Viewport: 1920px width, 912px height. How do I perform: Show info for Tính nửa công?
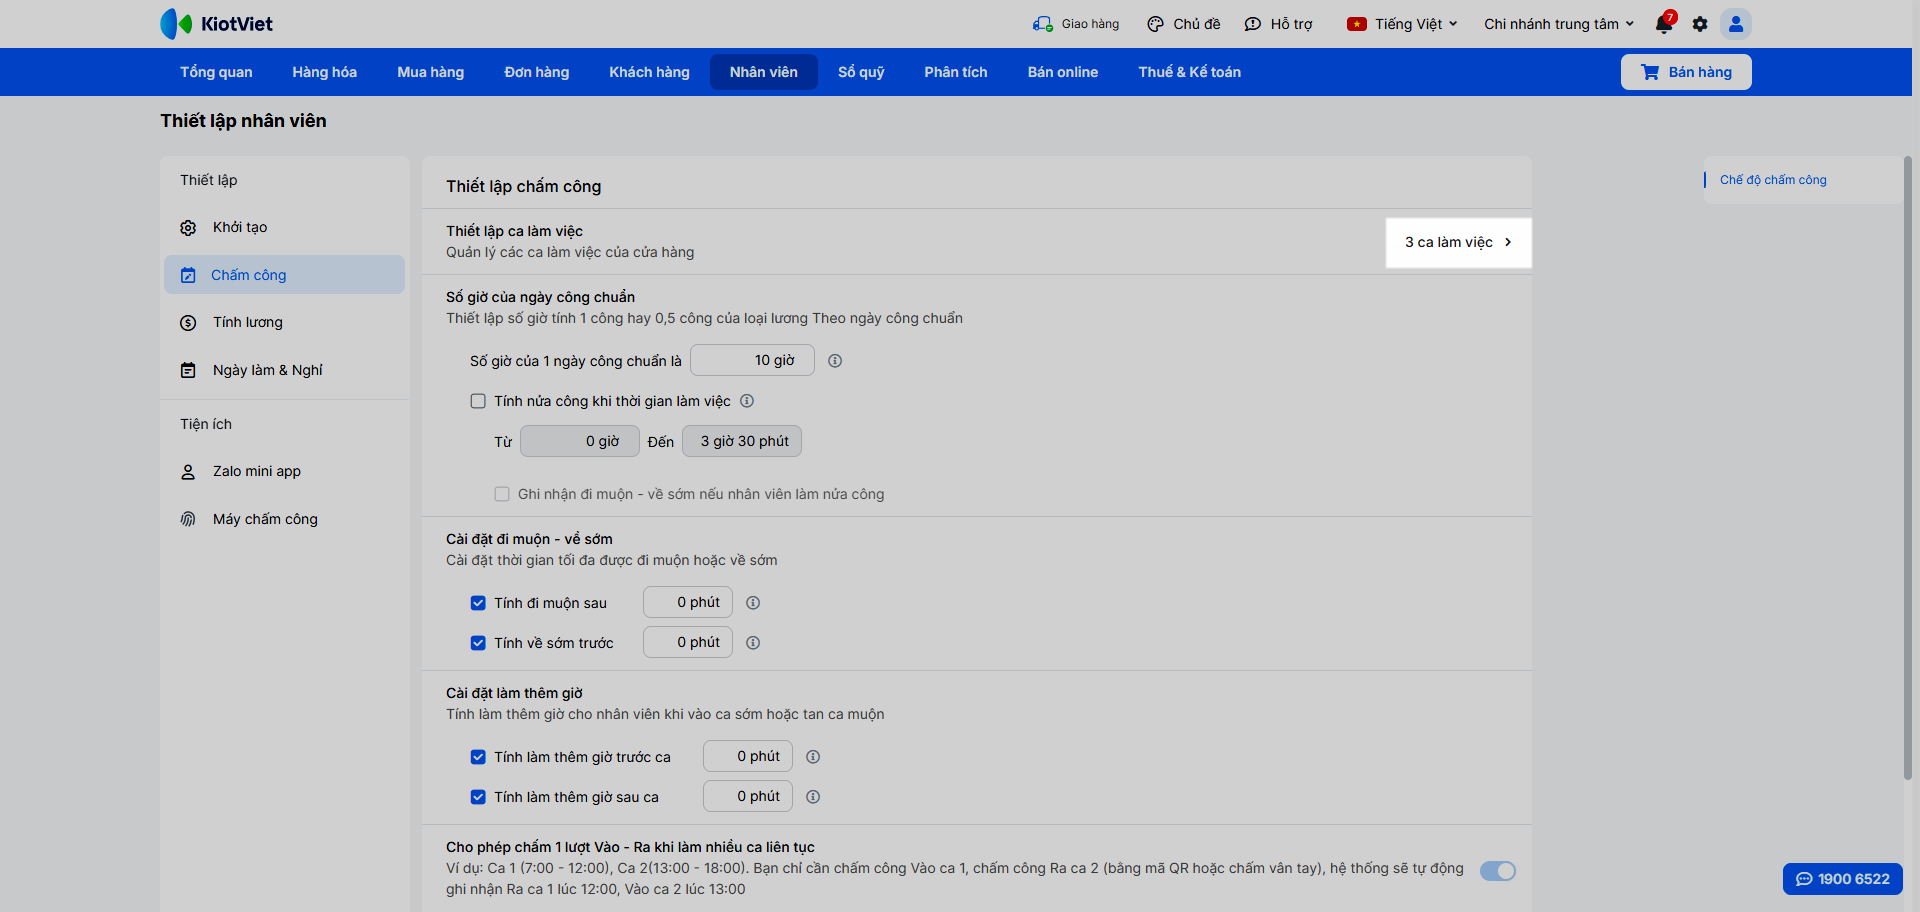click(747, 401)
